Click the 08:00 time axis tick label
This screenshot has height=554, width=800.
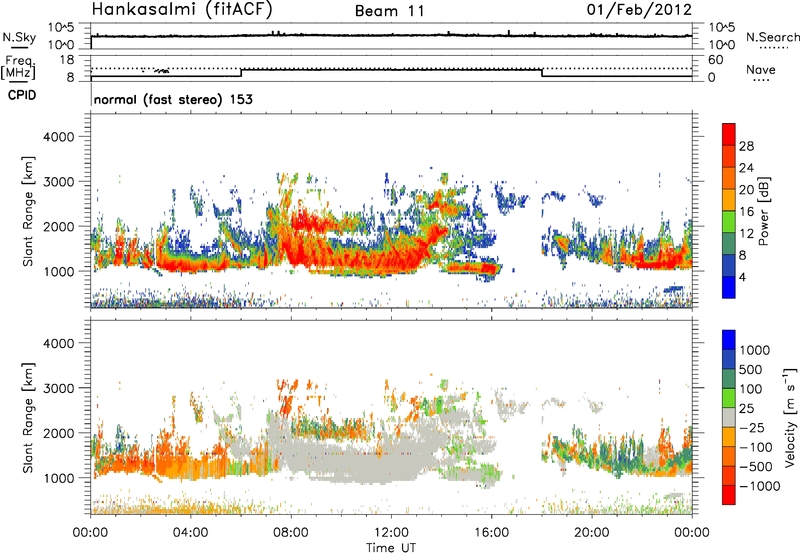click(291, 532)
